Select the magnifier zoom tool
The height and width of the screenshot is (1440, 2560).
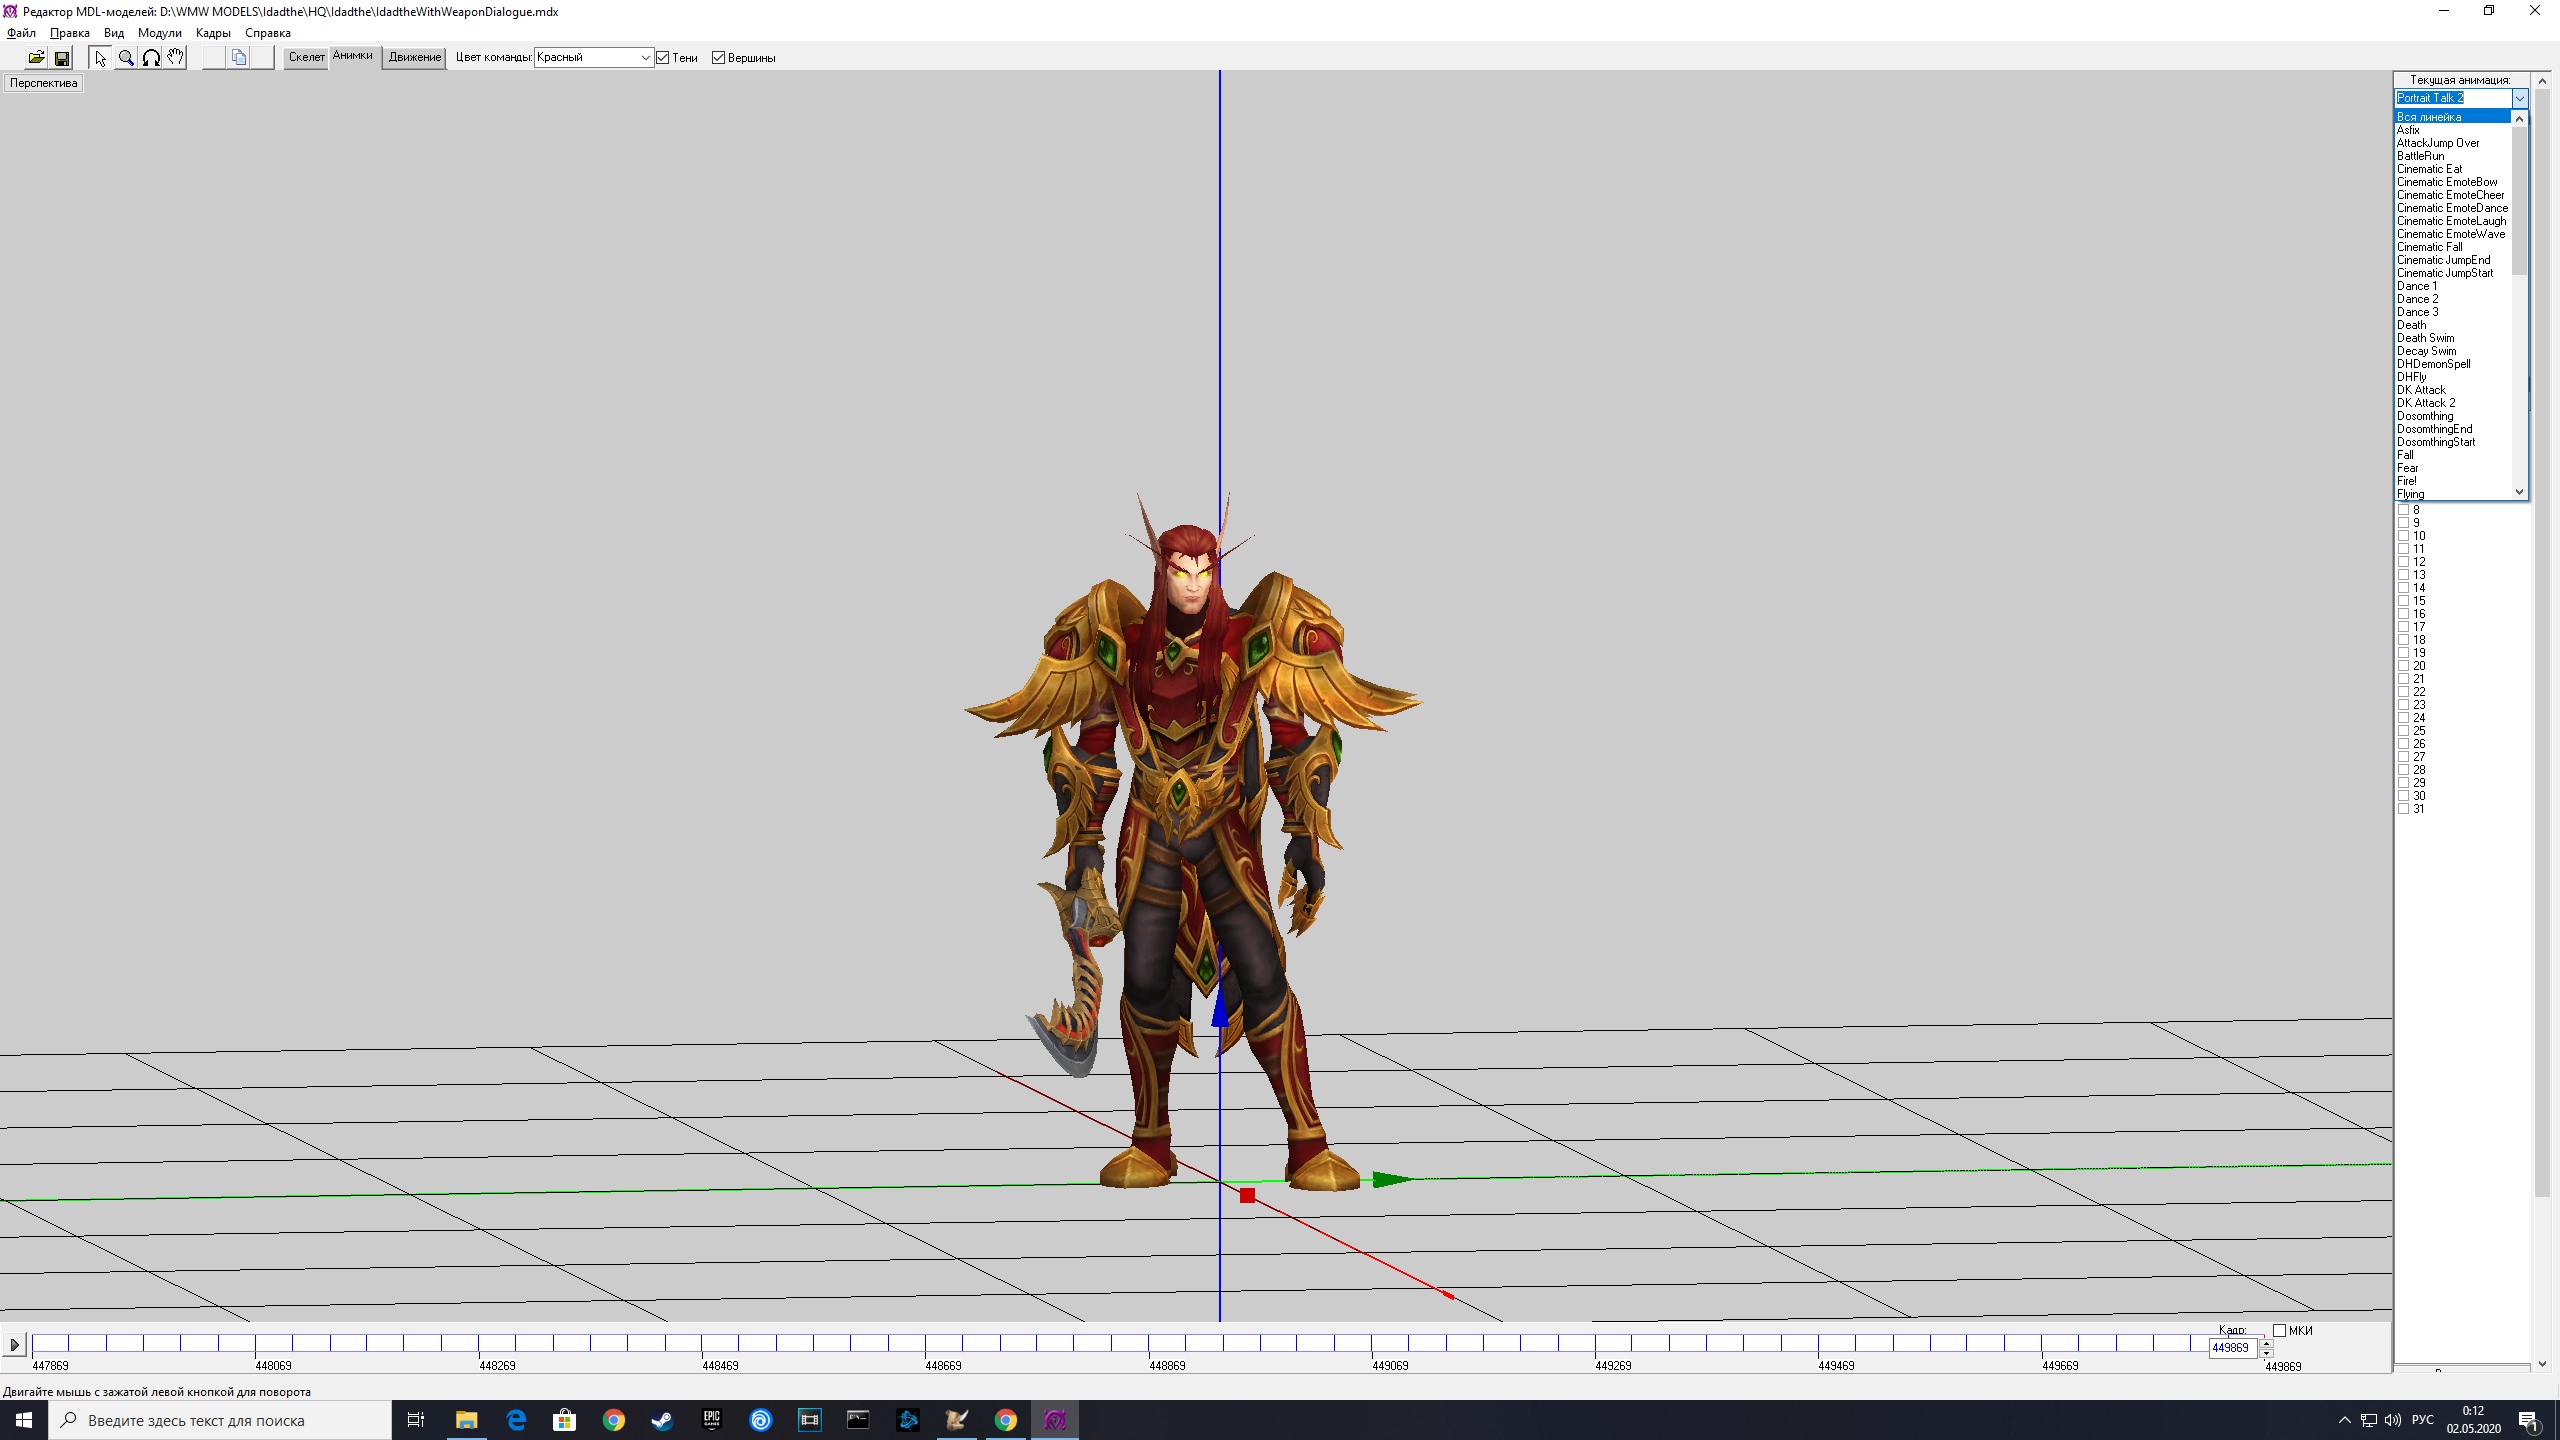click(126, 58)
